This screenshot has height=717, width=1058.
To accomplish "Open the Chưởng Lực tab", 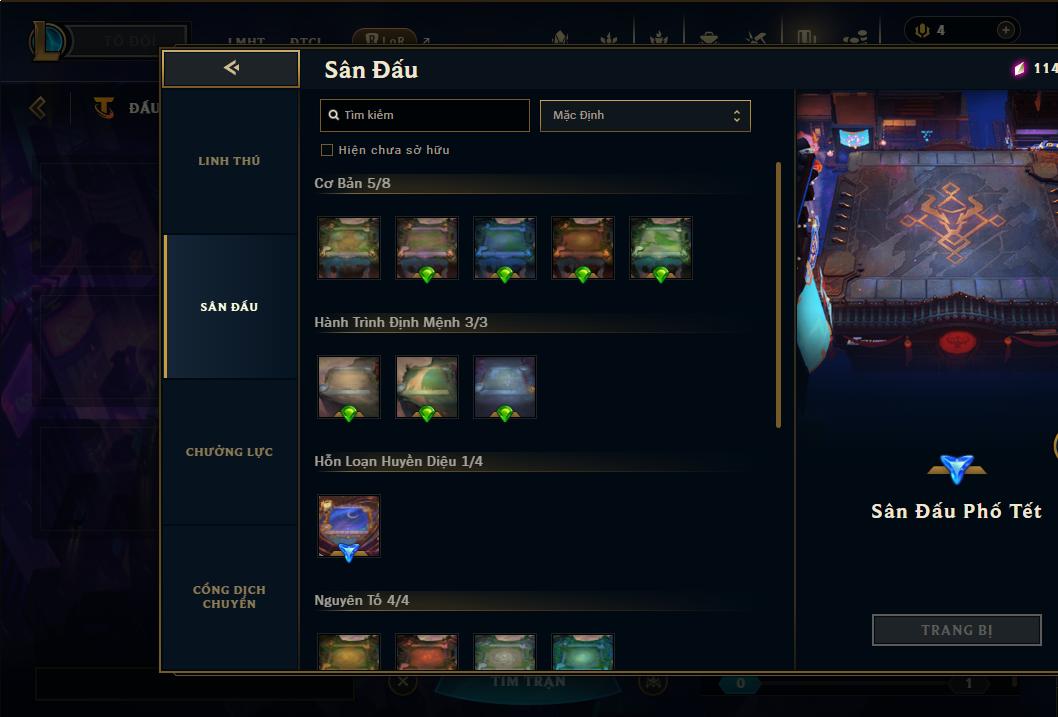I will tap(229, 452).
